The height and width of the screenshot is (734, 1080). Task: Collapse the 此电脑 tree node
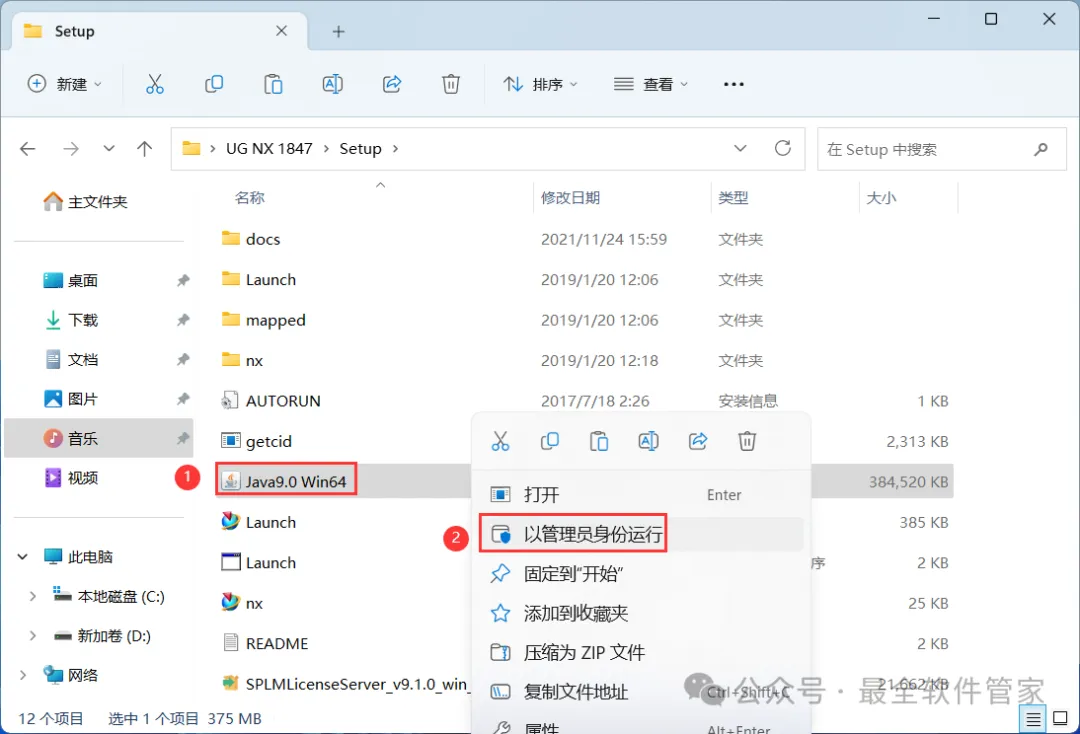tap(23, 556)
